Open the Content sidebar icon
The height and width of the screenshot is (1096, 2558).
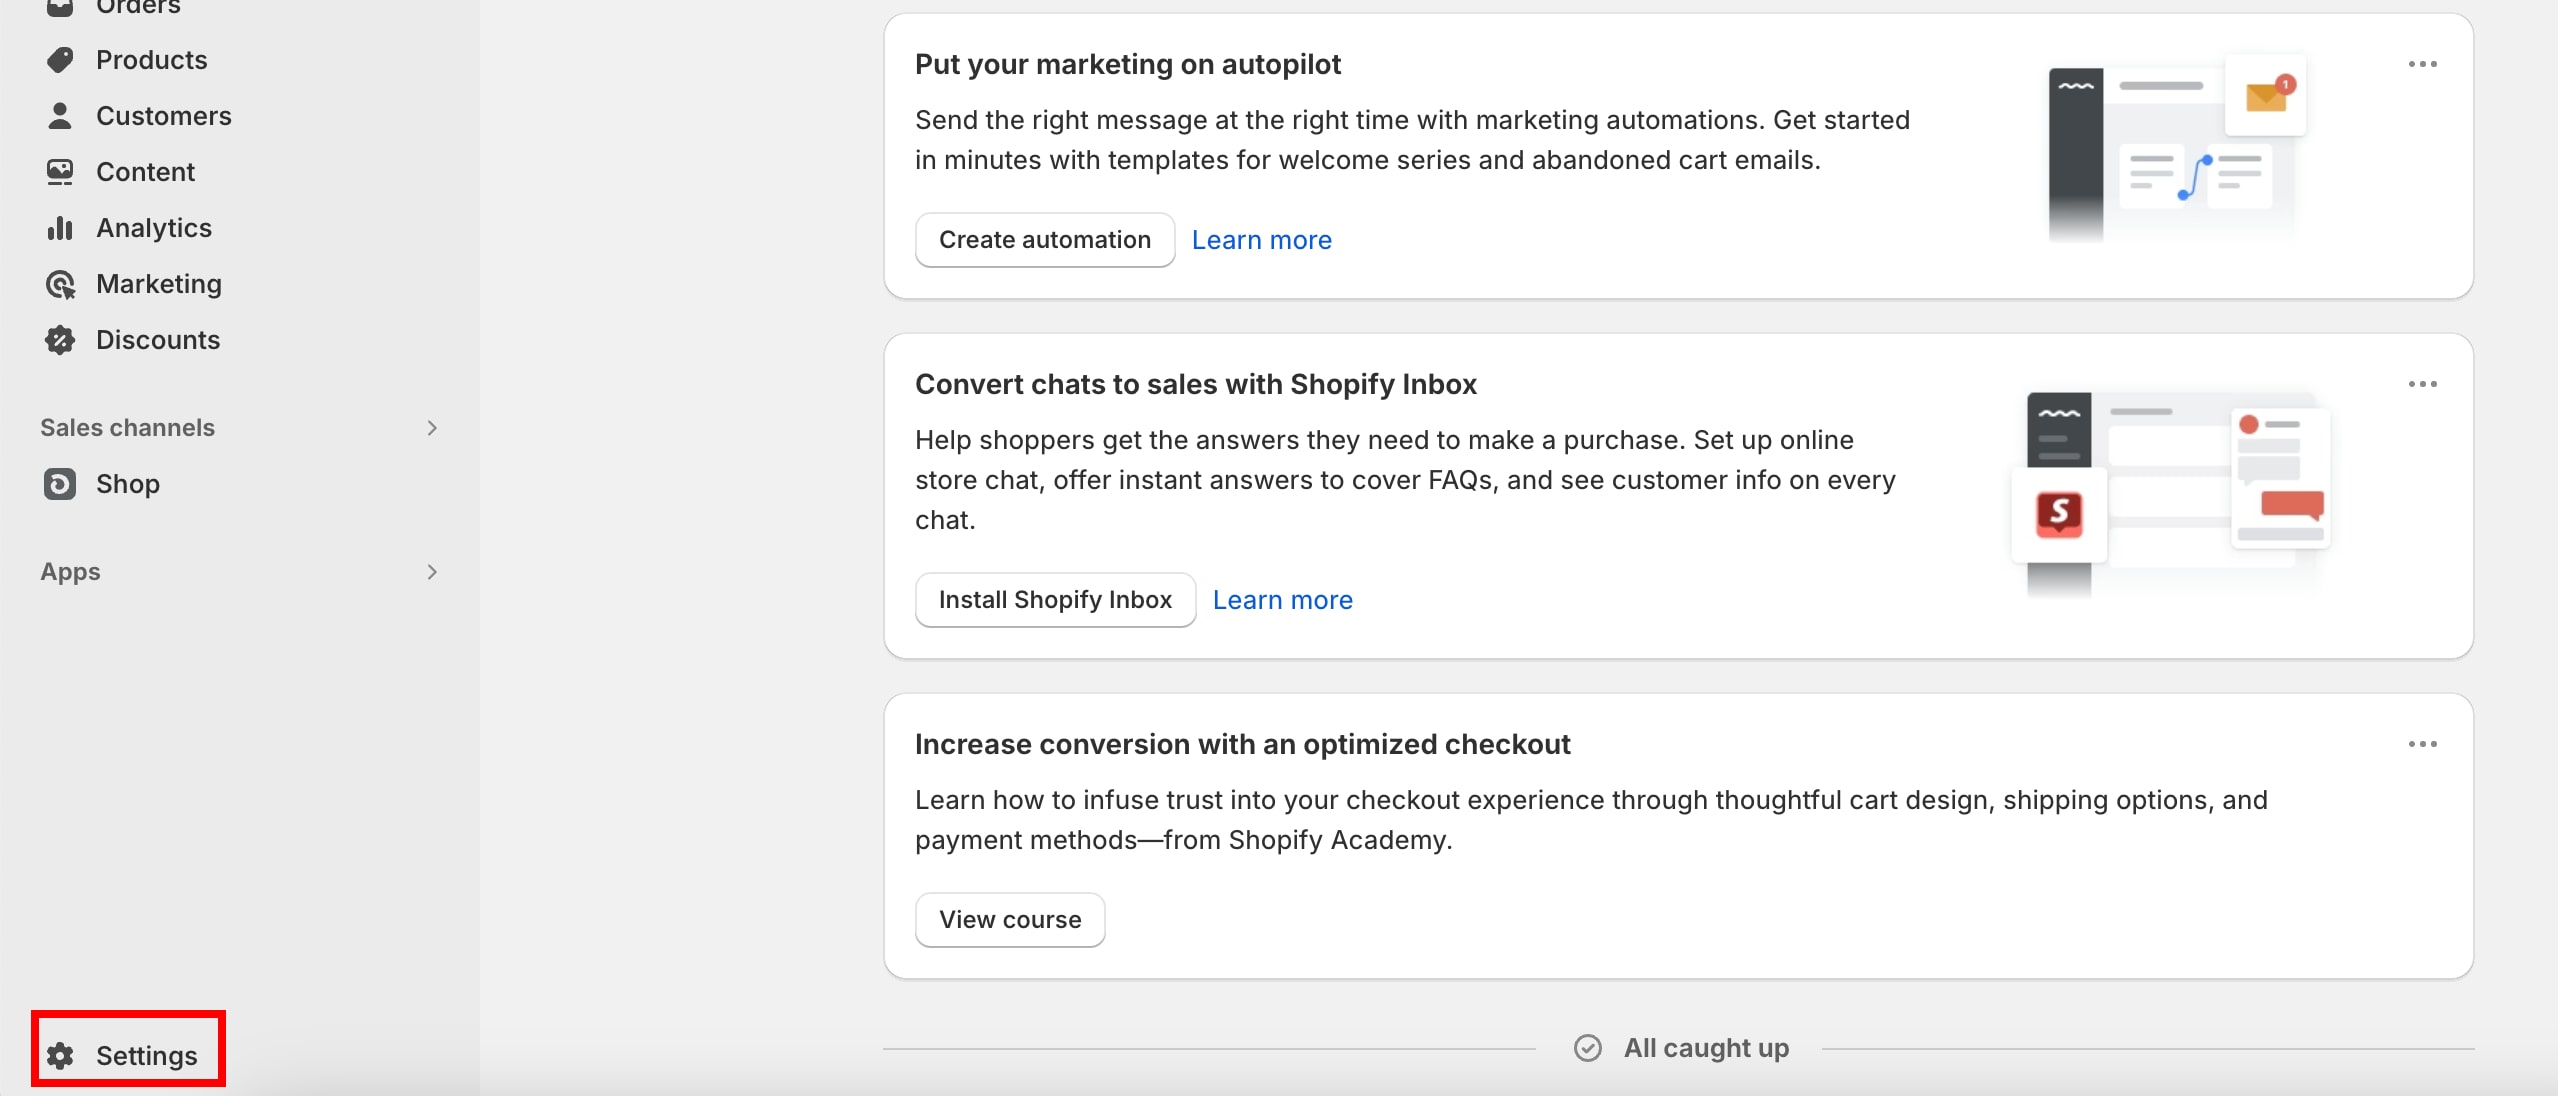(x=61, y=171)
